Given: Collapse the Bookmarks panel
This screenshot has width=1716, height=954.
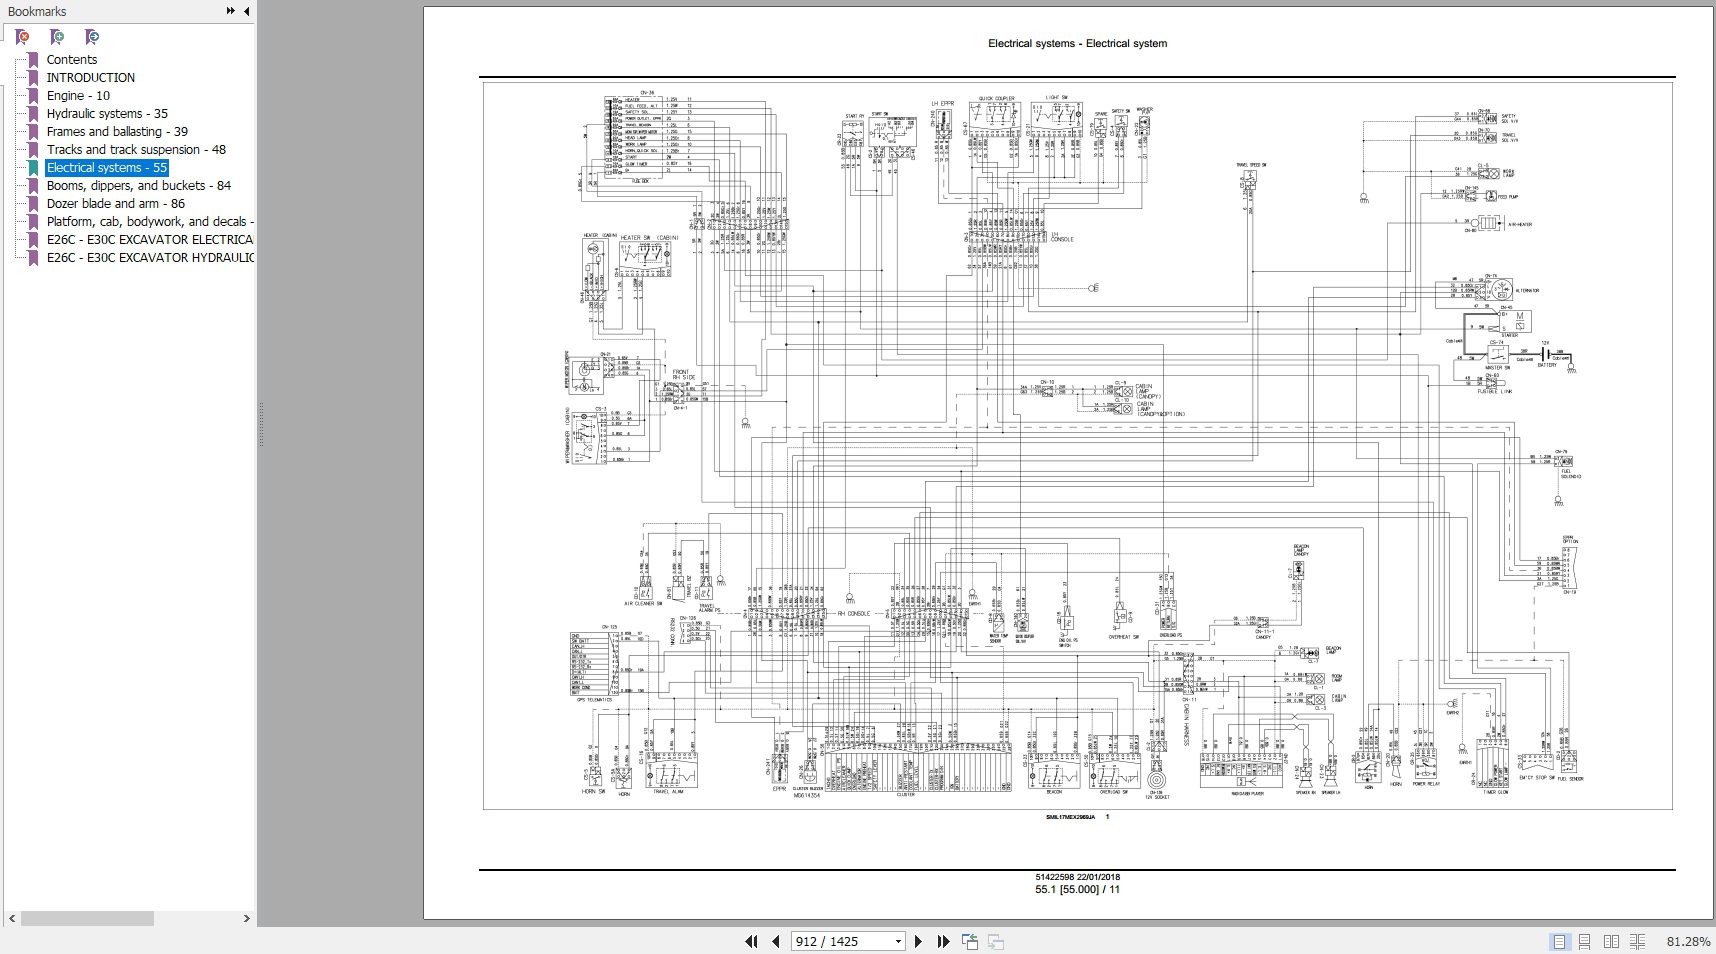Looking at the screenshot, I should tap(246, 11).
